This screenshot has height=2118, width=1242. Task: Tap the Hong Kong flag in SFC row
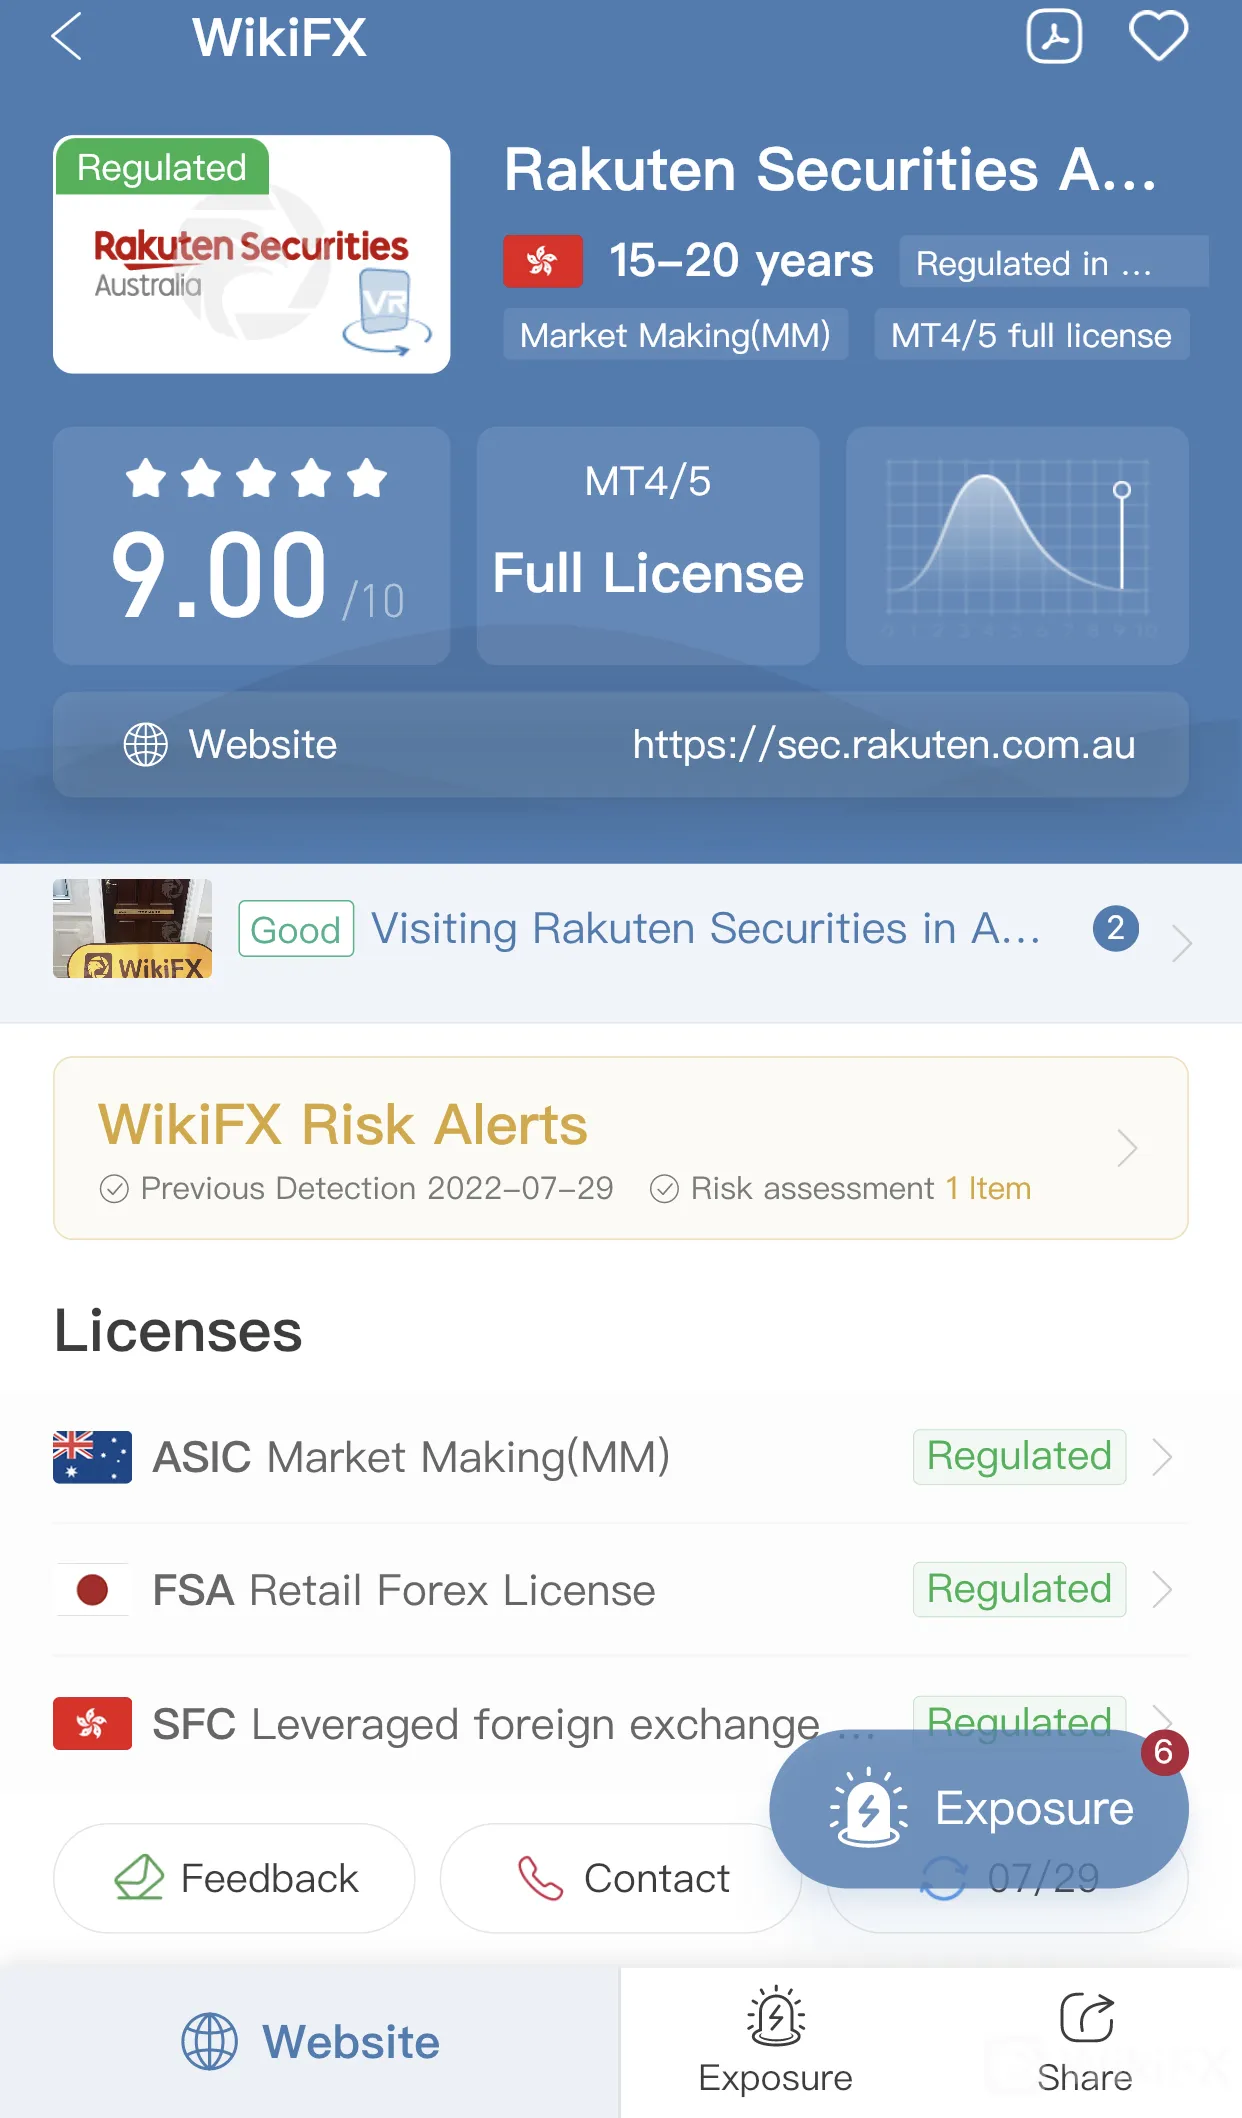pyautogui.click(x=92, y=1723)
